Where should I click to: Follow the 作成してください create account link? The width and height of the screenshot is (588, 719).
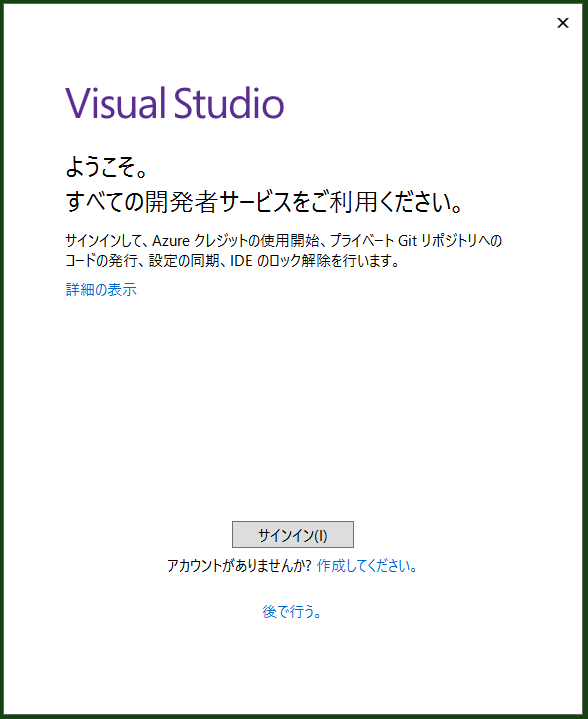pos(367,566)
